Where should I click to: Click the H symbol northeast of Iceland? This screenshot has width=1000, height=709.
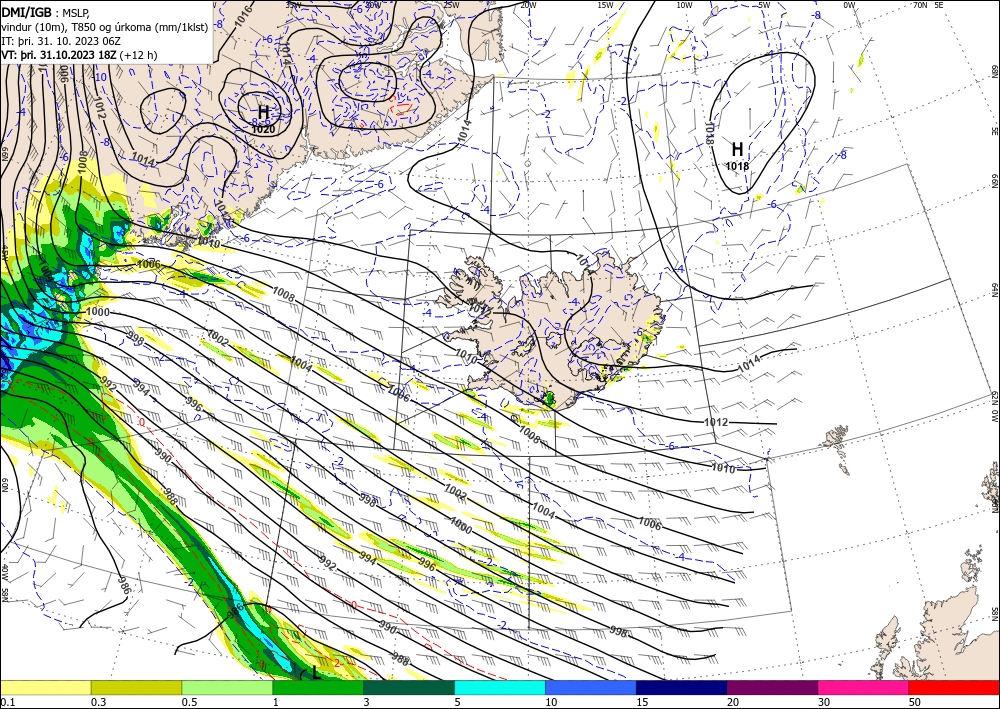pyautogui.click(x=737, y=149)
